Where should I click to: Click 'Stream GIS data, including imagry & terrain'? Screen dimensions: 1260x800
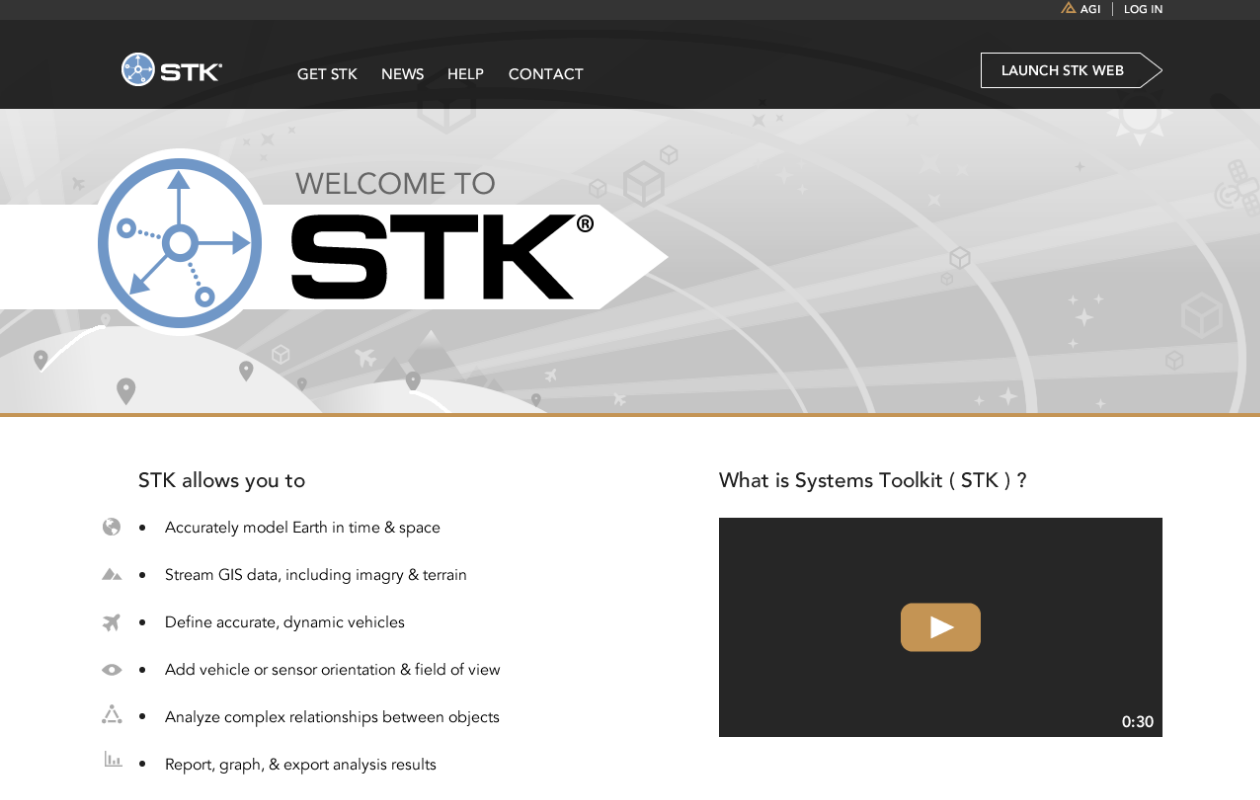[316, 575]
